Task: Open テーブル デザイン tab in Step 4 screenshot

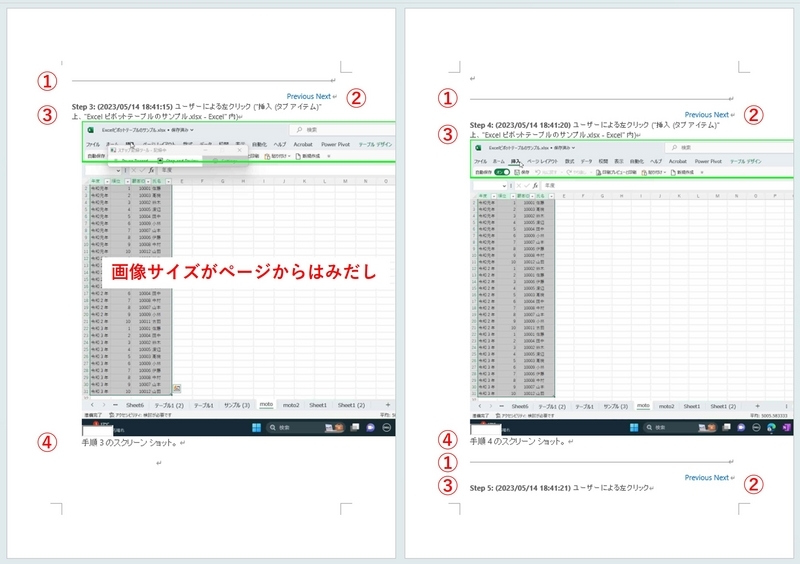Action: pos(745,161)
